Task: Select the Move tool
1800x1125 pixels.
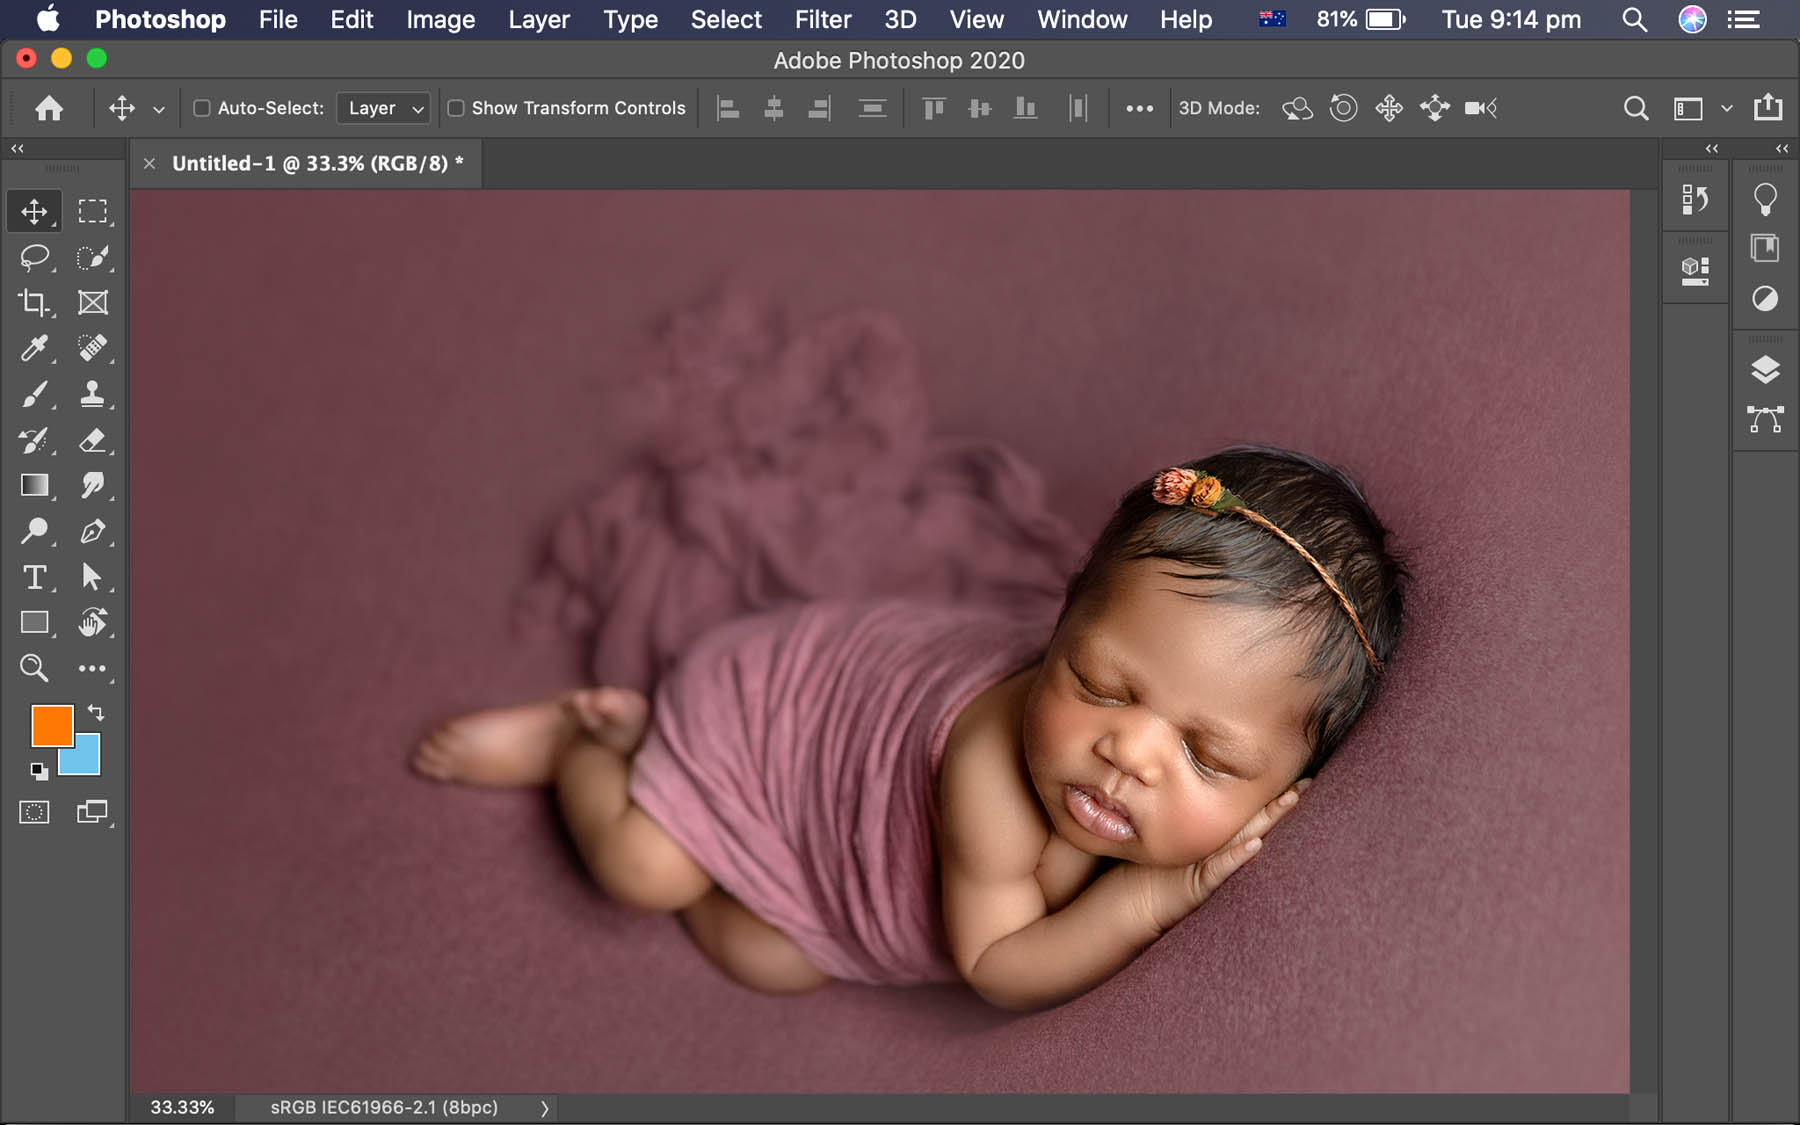Action: [34, 211]
